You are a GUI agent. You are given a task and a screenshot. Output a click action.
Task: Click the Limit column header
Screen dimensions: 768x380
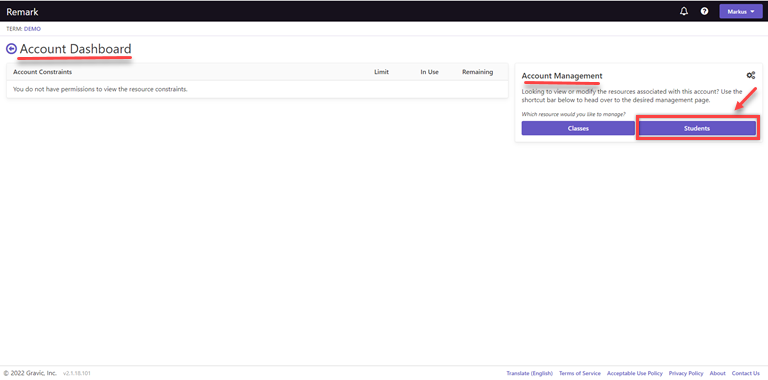(381, 72)
